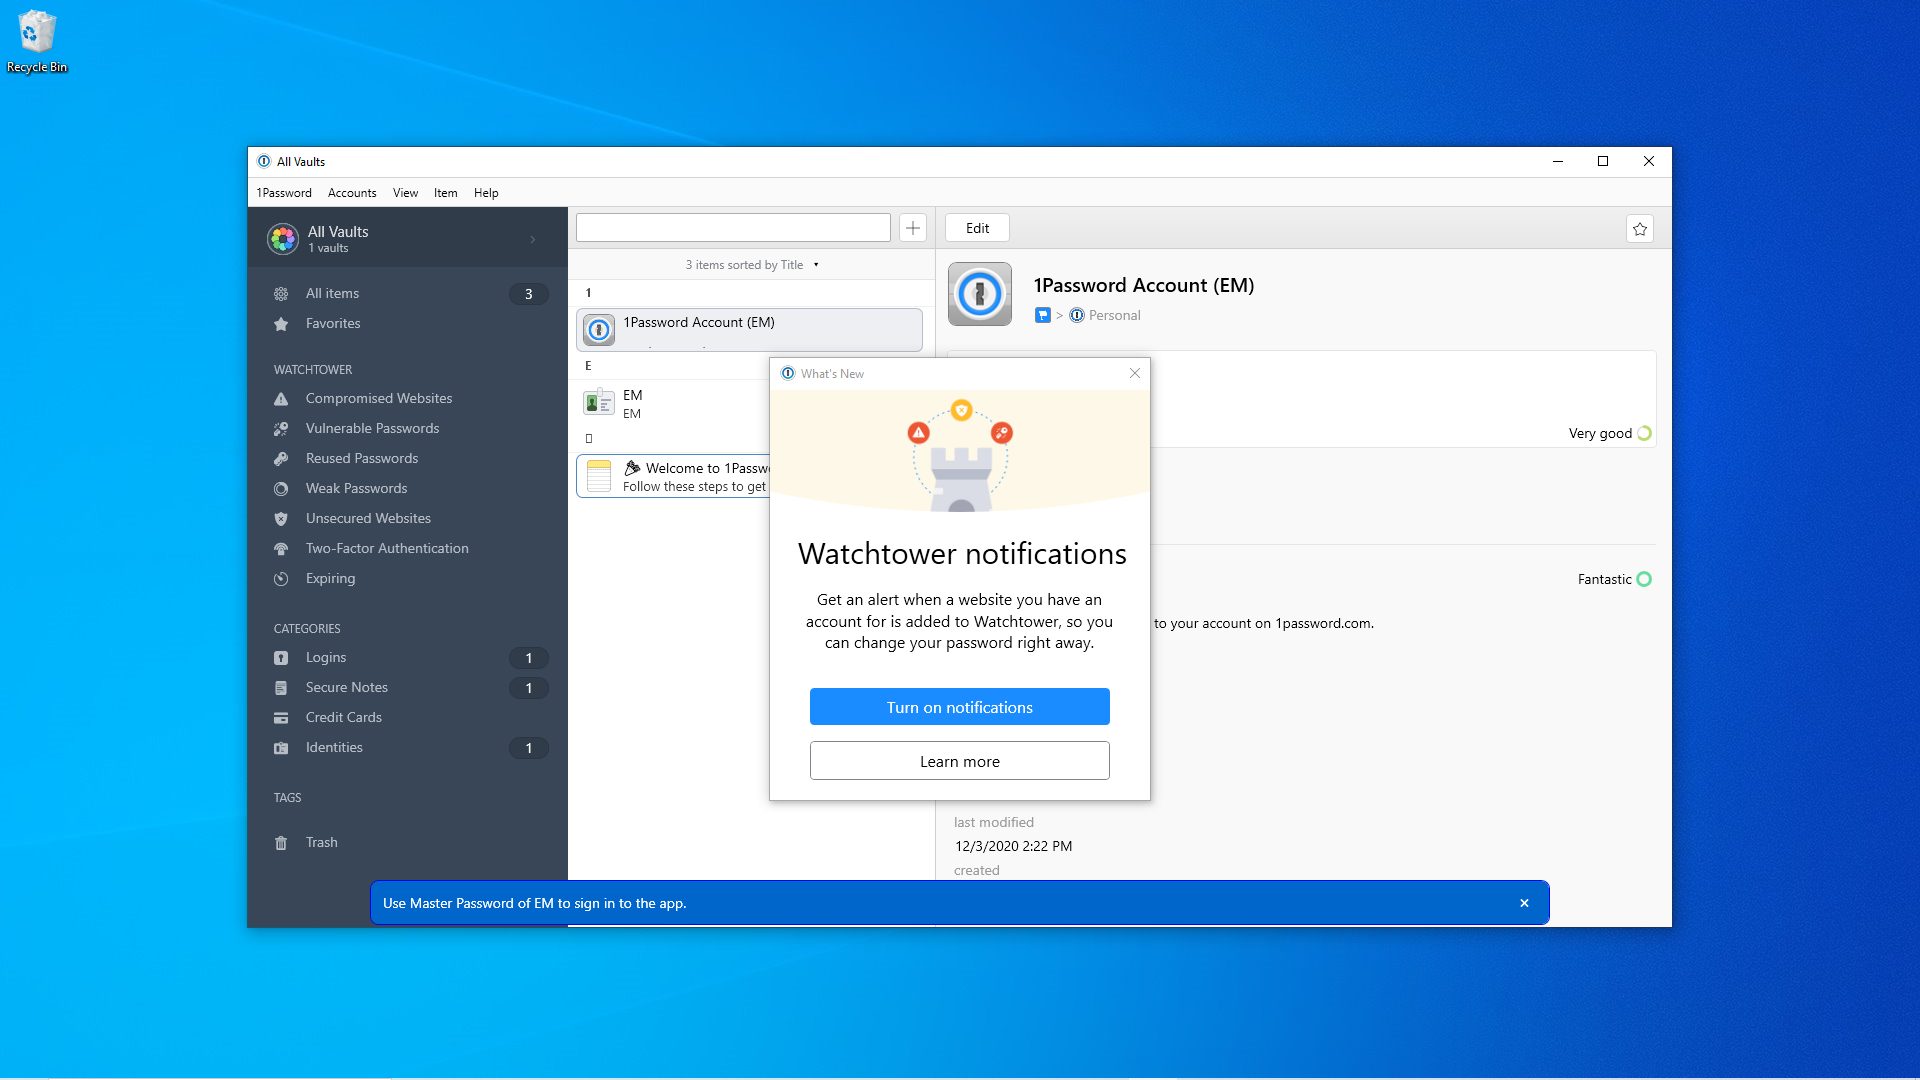Click the Unsecured Websites shield icon
The height and width of the screenshot is (1080, 1920).
[x=281, y=519]
